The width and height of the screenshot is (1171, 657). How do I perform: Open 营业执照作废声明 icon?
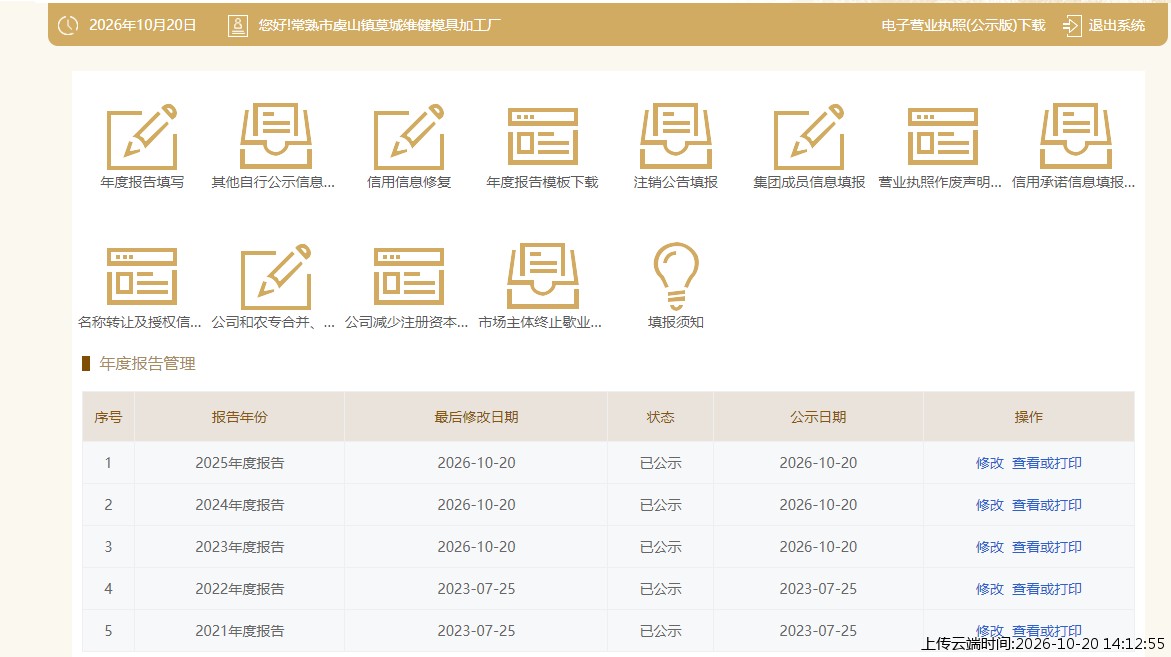(942, 137)
